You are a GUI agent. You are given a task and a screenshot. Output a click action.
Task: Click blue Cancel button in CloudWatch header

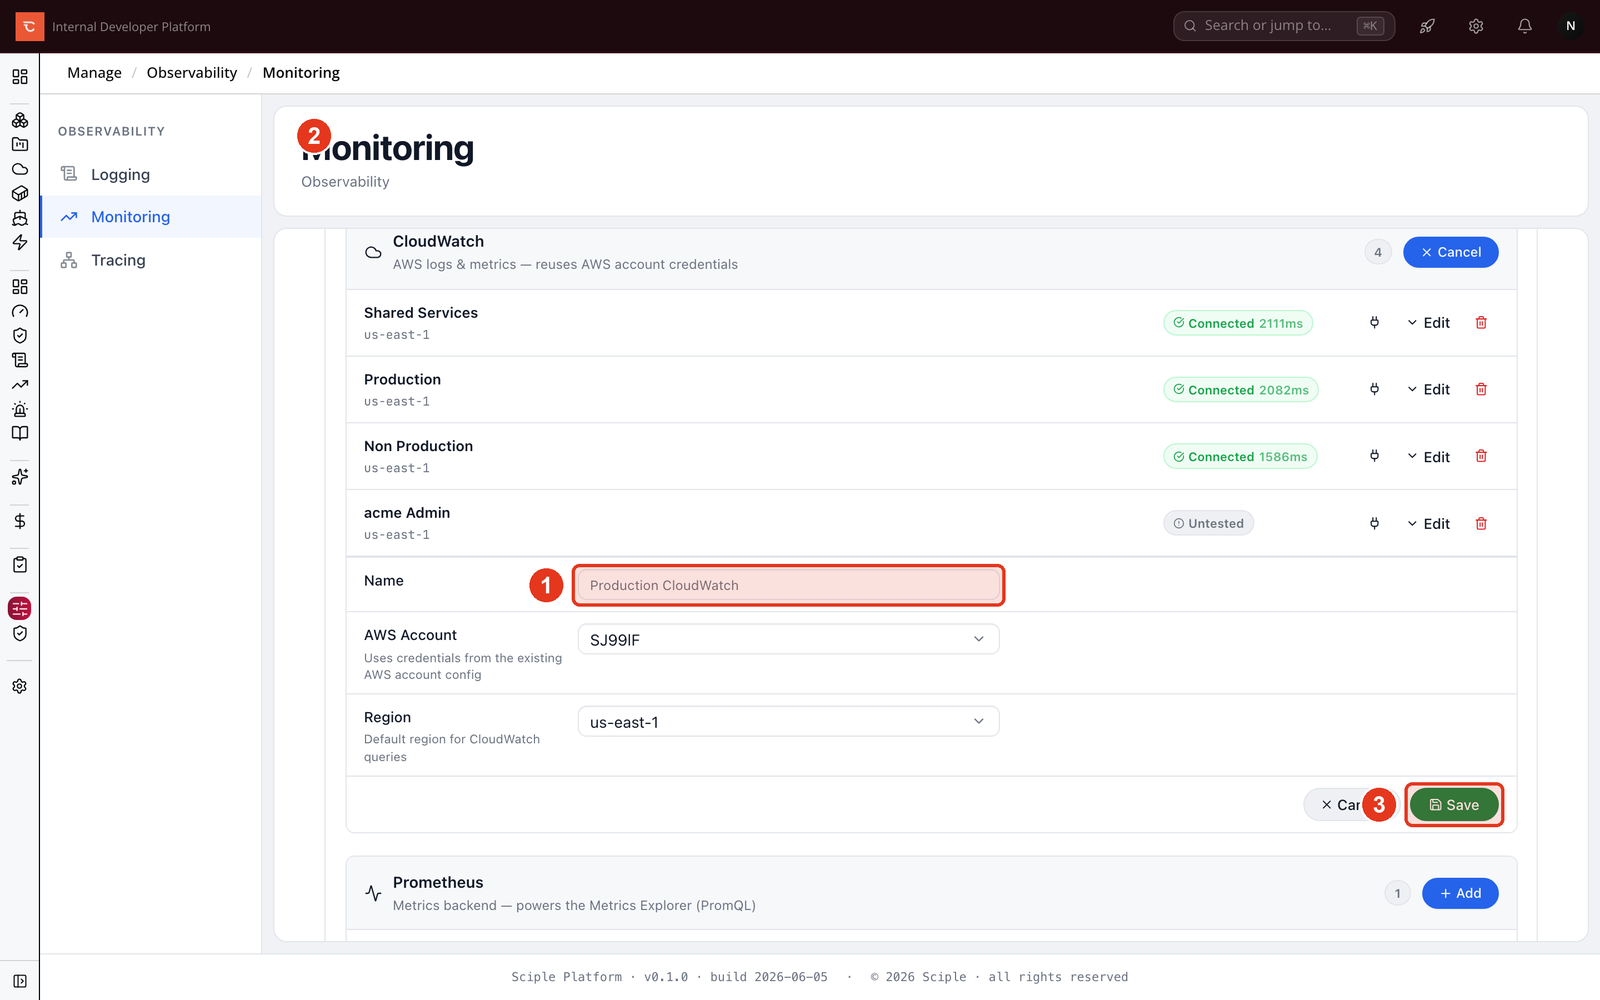coord(1450,252)
